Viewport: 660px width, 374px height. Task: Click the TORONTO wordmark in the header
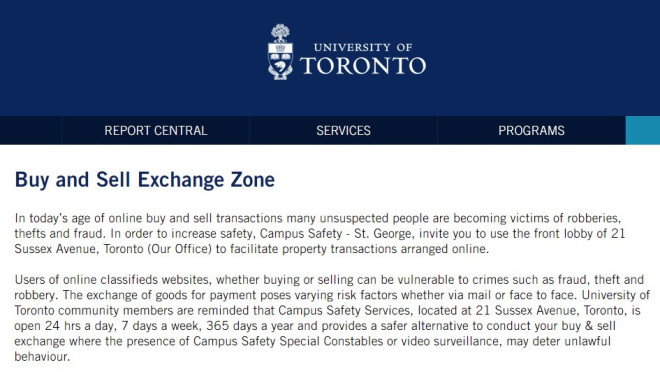coord(363,66)
